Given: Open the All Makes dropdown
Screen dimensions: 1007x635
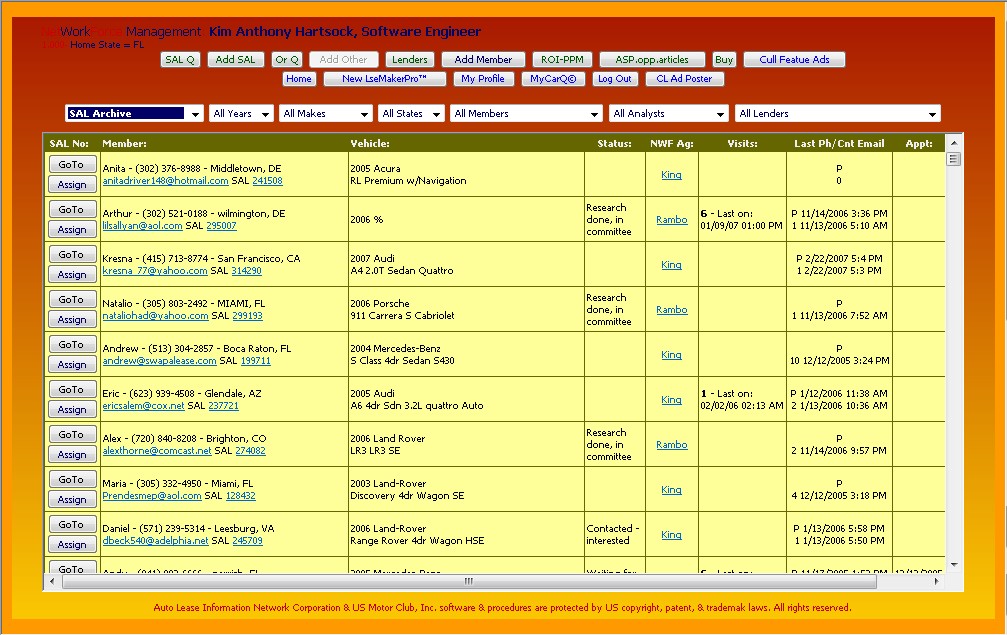Looking at the screenshot, I should (x=326, y=114).
